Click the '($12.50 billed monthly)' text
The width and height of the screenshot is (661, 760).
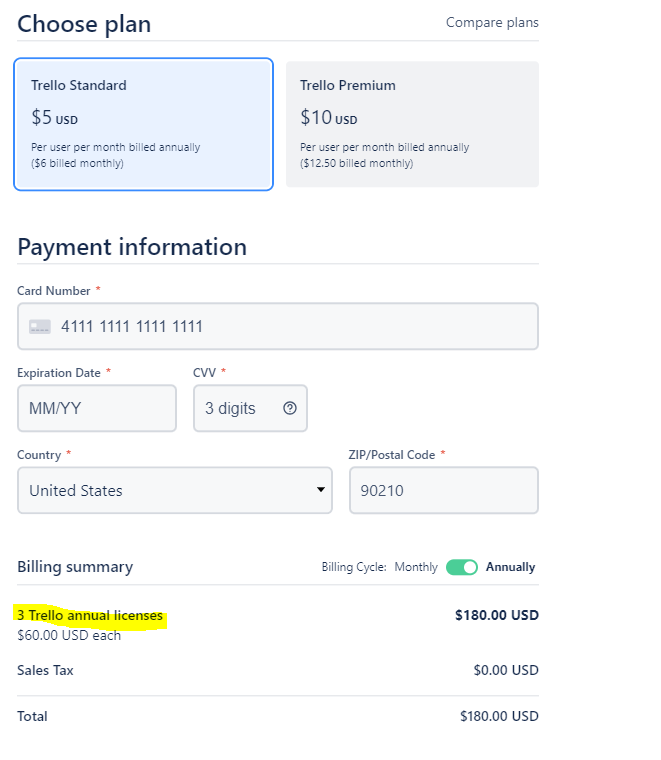[x=357, y=163]
